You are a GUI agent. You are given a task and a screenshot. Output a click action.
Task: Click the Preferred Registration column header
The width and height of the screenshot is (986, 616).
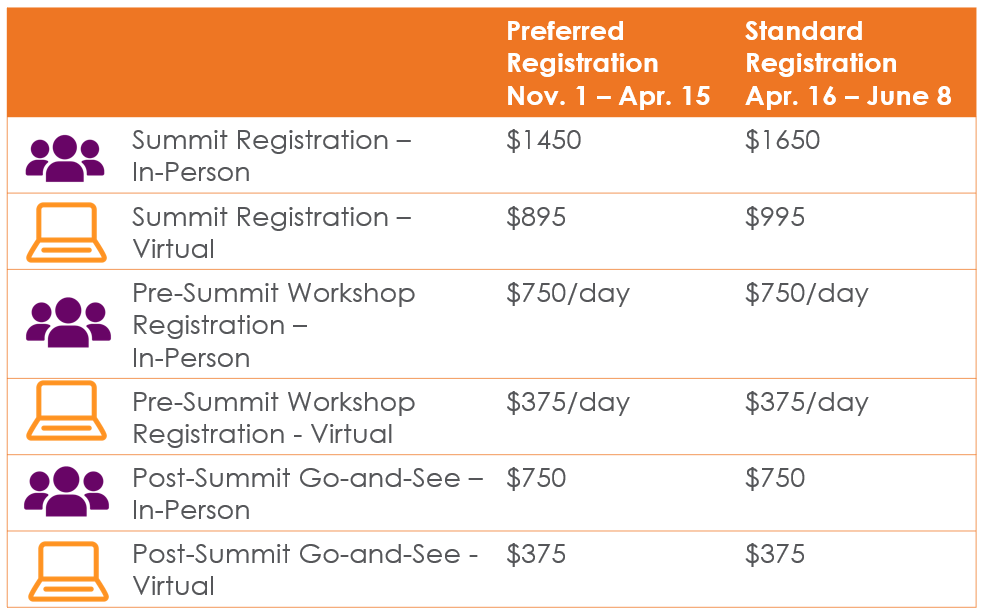tap(608, 63)
